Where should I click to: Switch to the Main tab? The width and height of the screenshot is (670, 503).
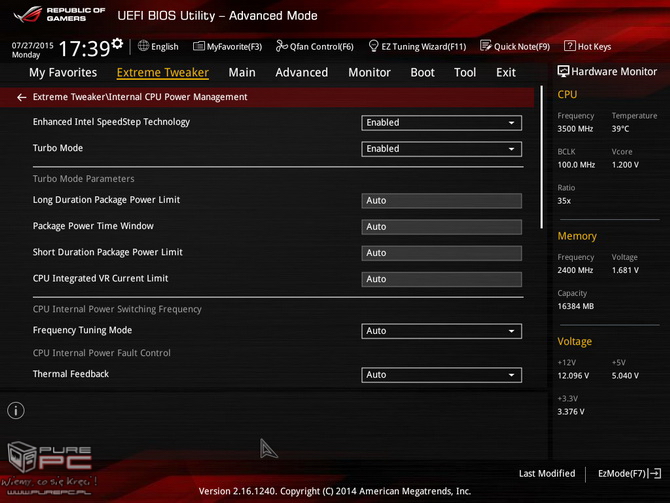coord(242,73)
